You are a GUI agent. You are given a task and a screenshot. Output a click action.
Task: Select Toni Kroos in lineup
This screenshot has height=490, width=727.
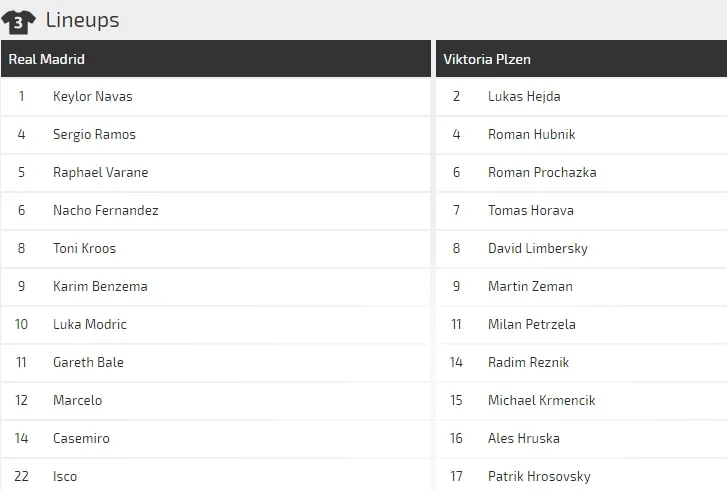click(84, 249)
